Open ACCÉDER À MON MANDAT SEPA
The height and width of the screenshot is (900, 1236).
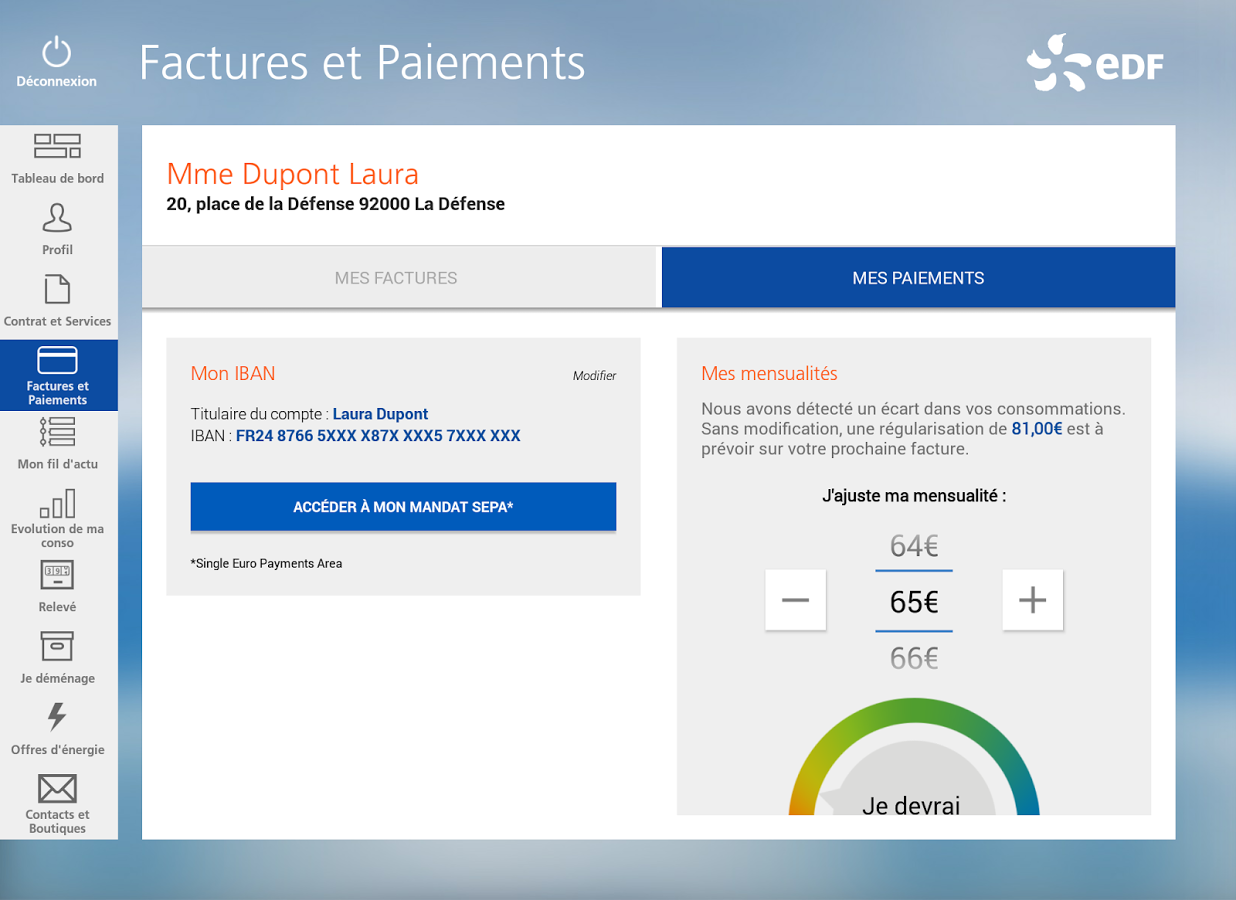403,507
